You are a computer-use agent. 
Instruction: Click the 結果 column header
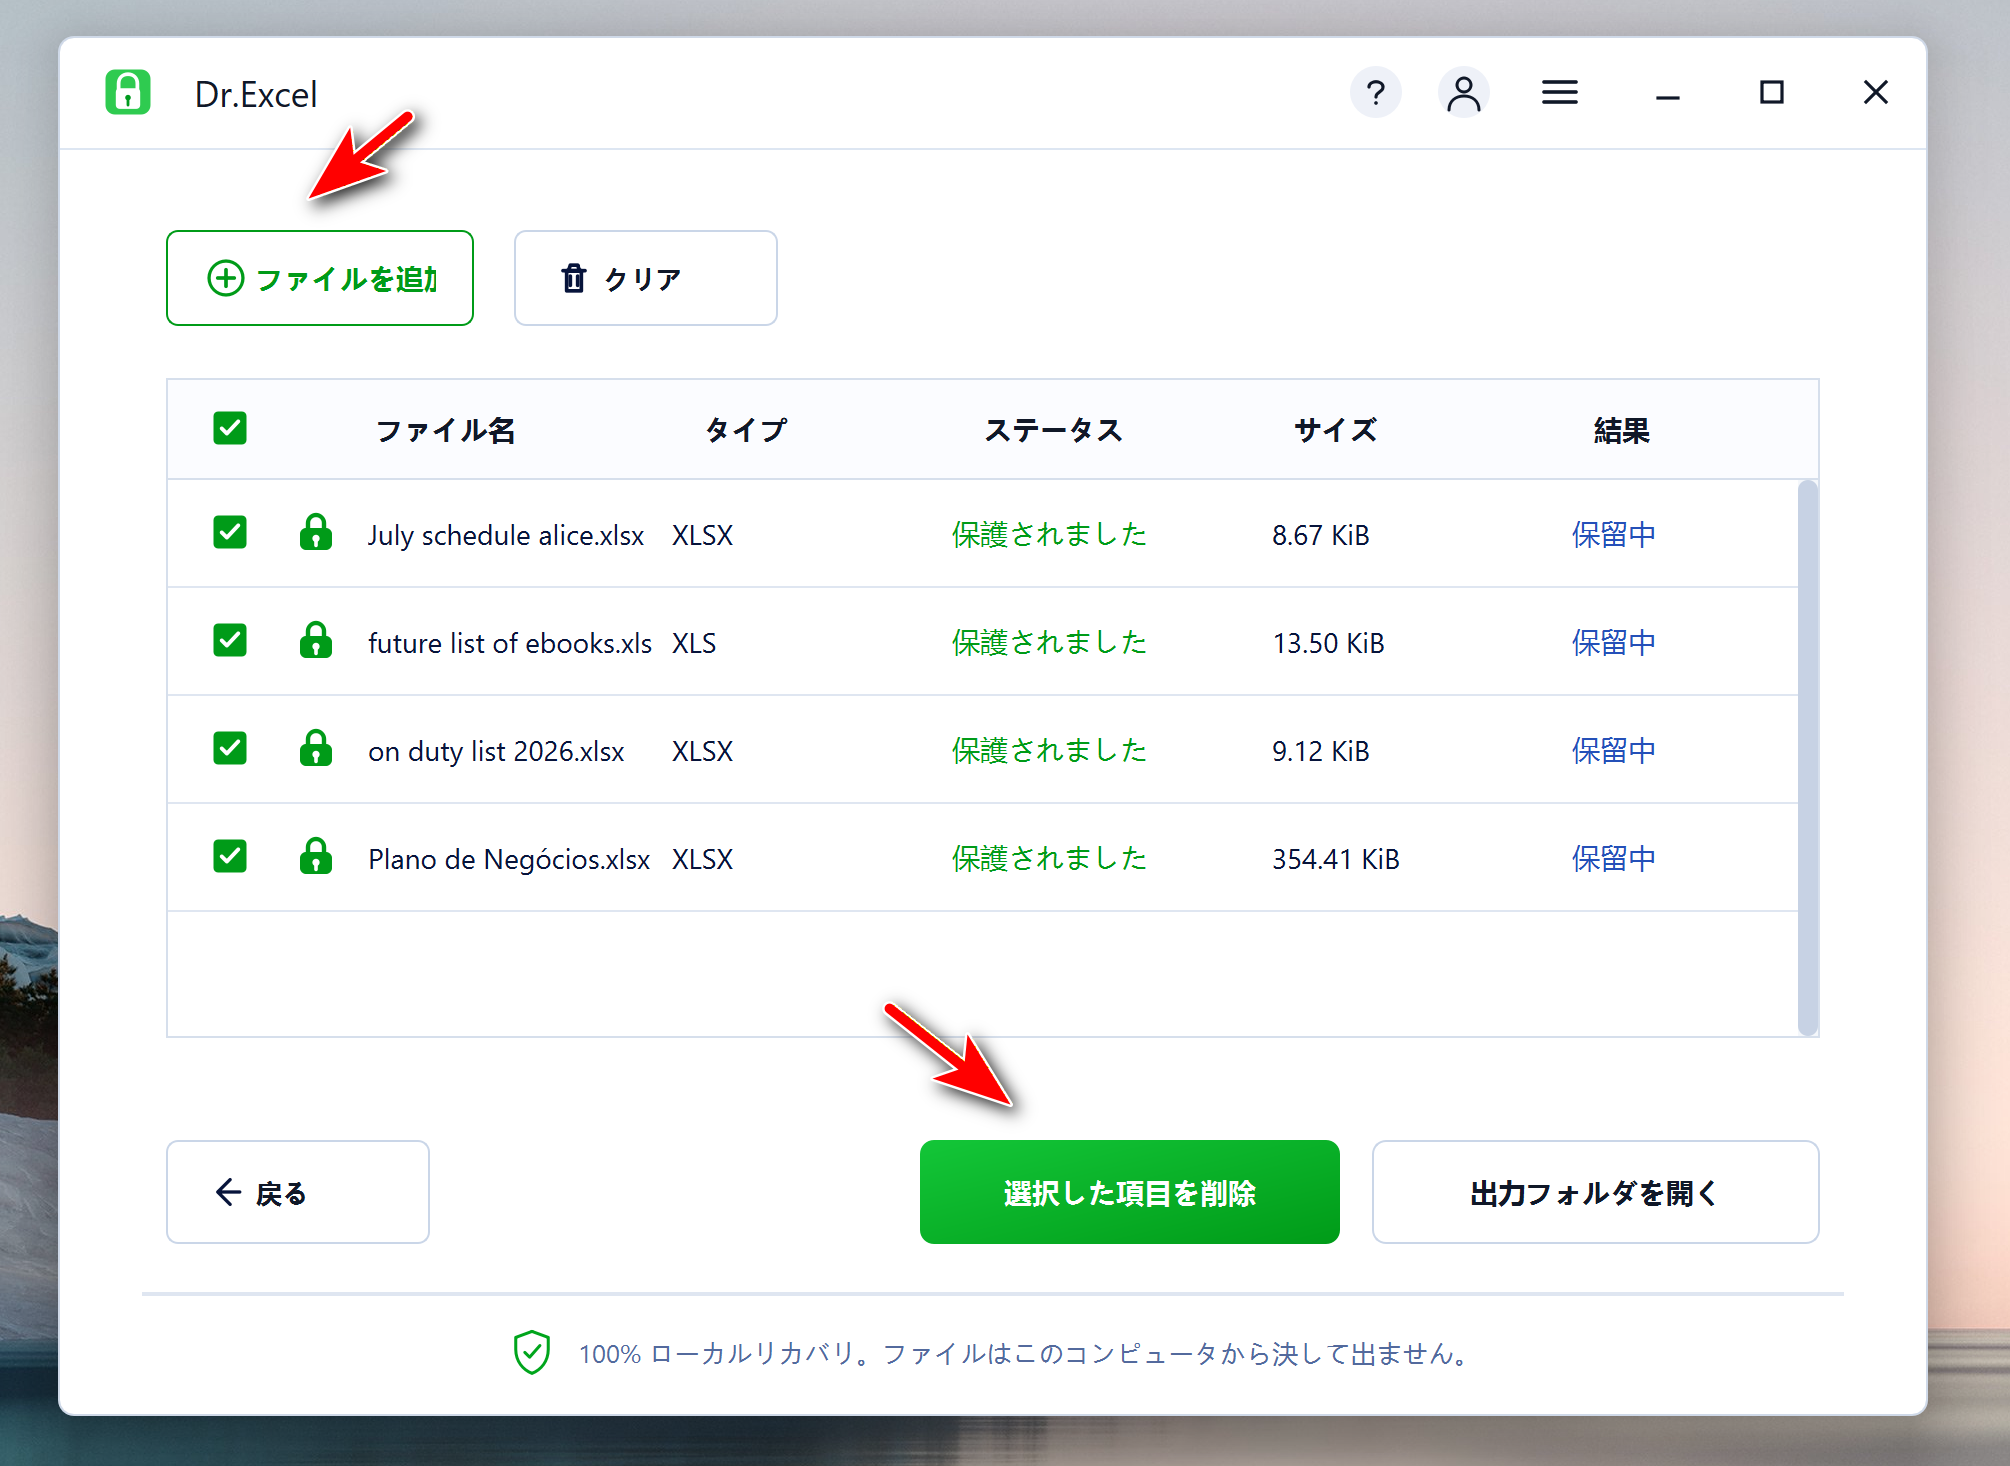1622,430
